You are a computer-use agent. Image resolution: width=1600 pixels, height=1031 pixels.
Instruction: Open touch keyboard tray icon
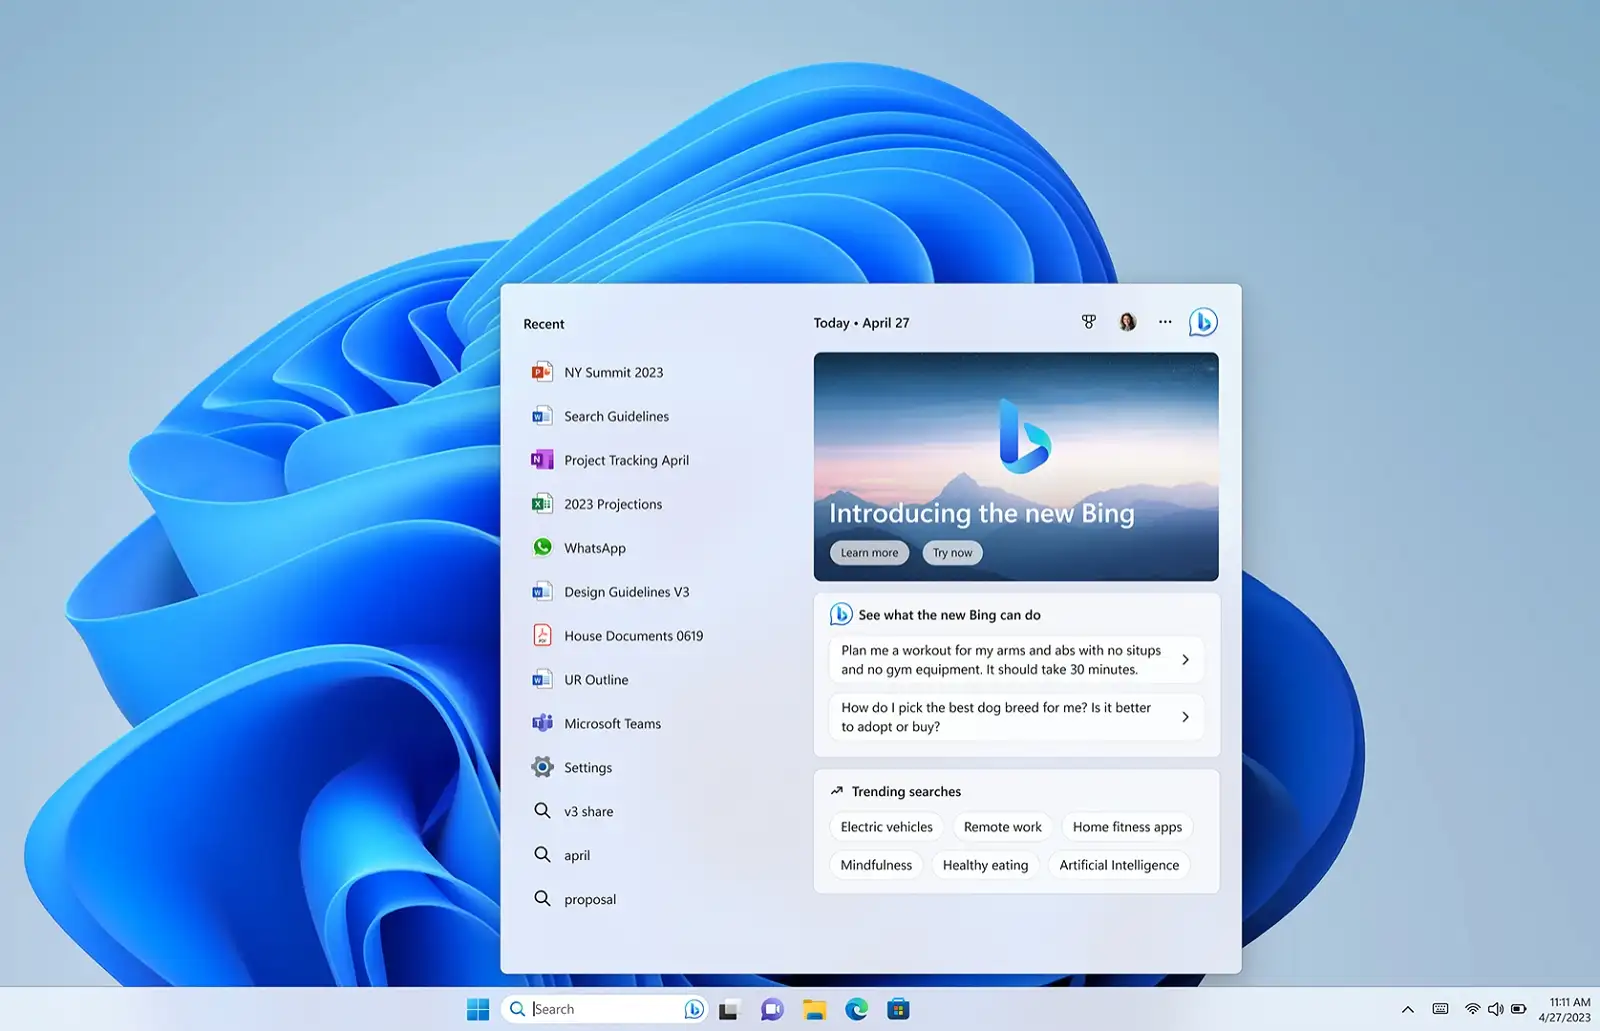(x=1440, y=1009)
